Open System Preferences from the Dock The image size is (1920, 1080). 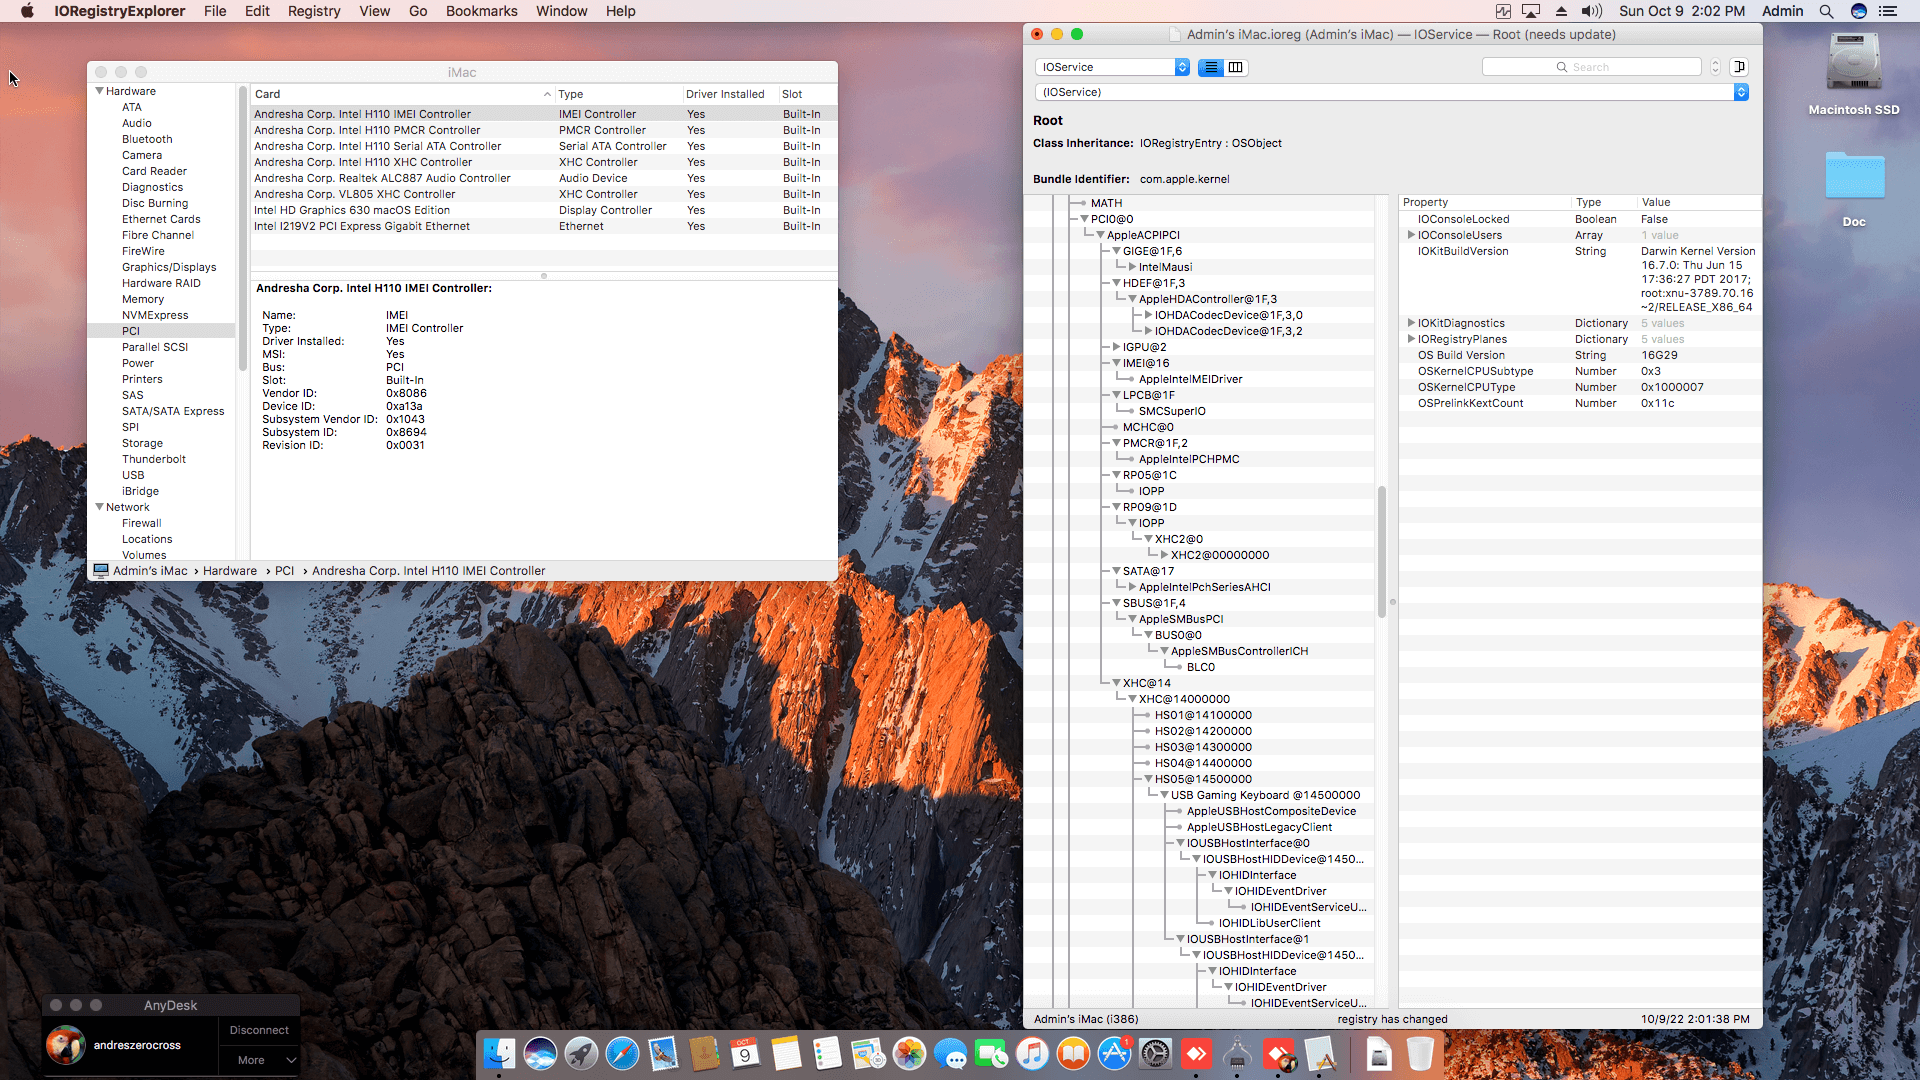tap(1155, 1053)
